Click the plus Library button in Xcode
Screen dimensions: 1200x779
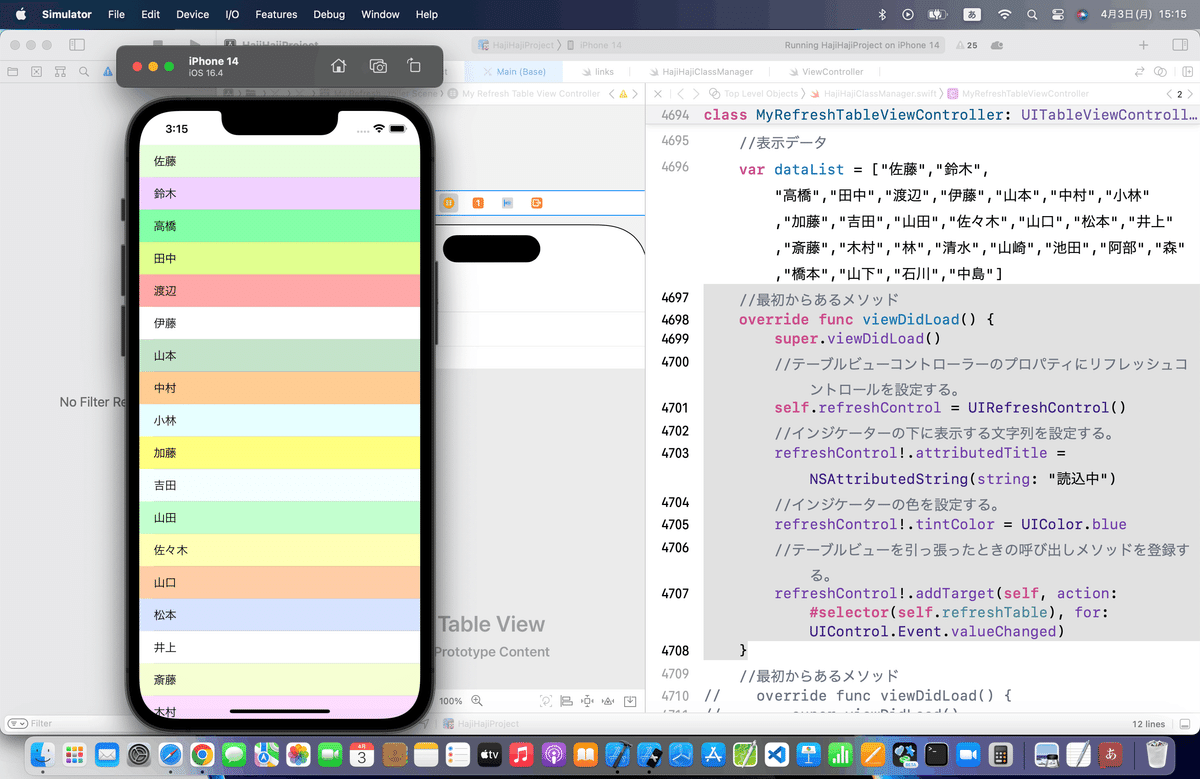pos(1144,45)
